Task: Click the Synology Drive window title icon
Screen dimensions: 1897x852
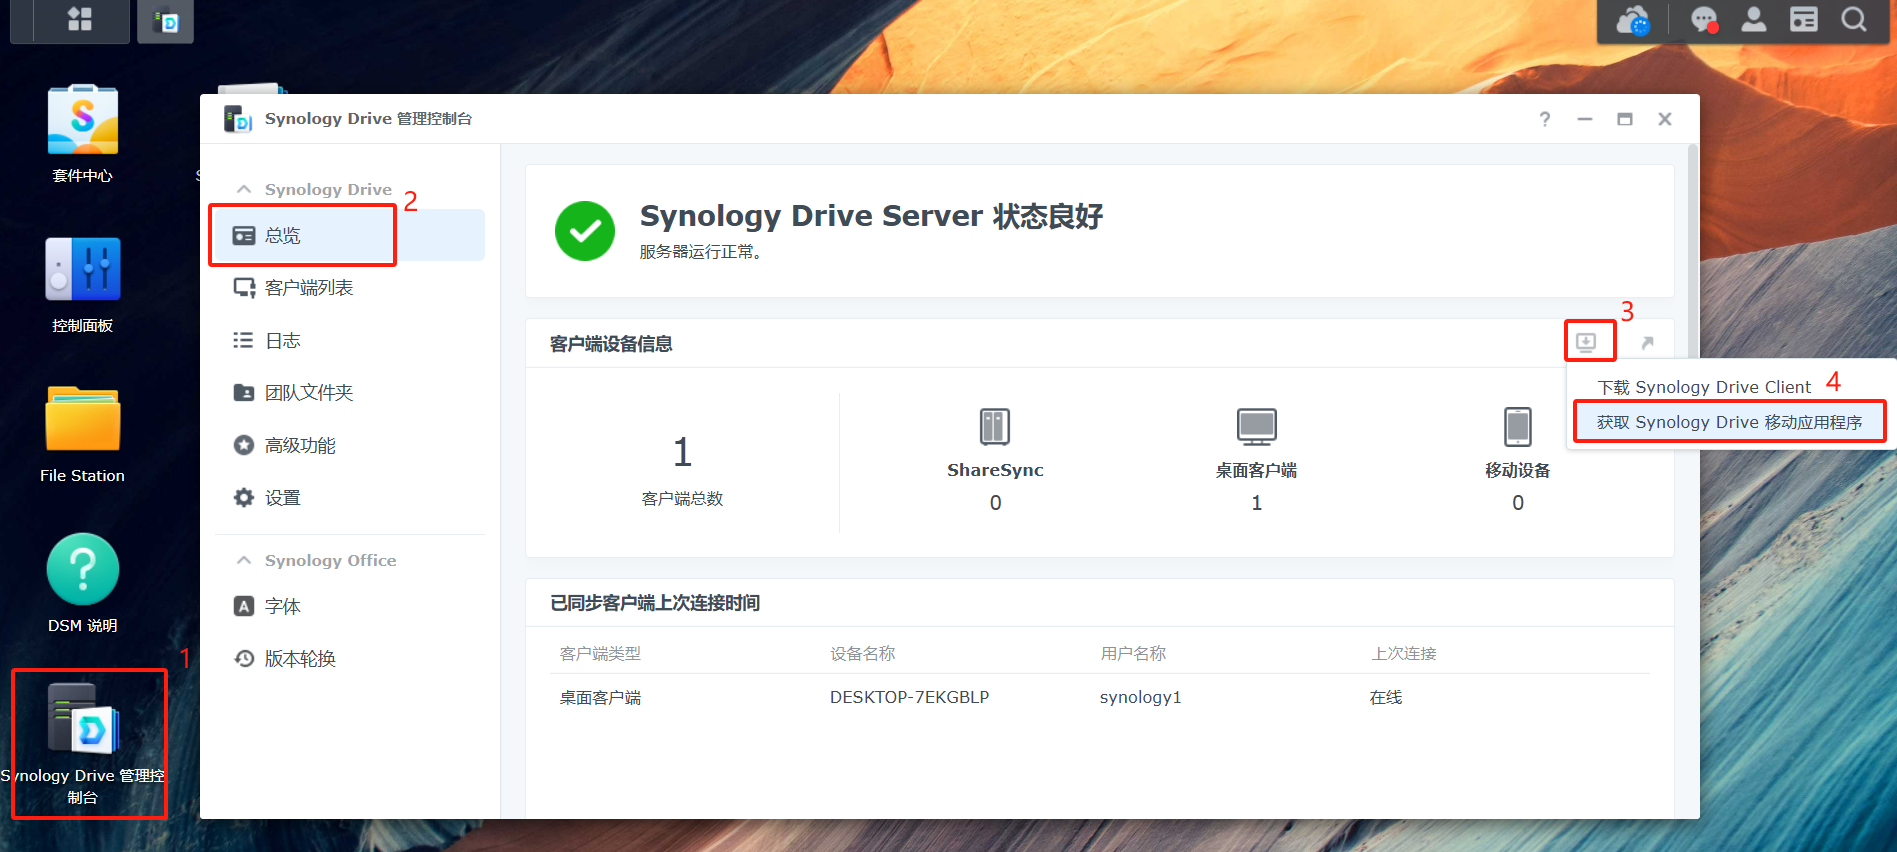Action: [238, 119]
